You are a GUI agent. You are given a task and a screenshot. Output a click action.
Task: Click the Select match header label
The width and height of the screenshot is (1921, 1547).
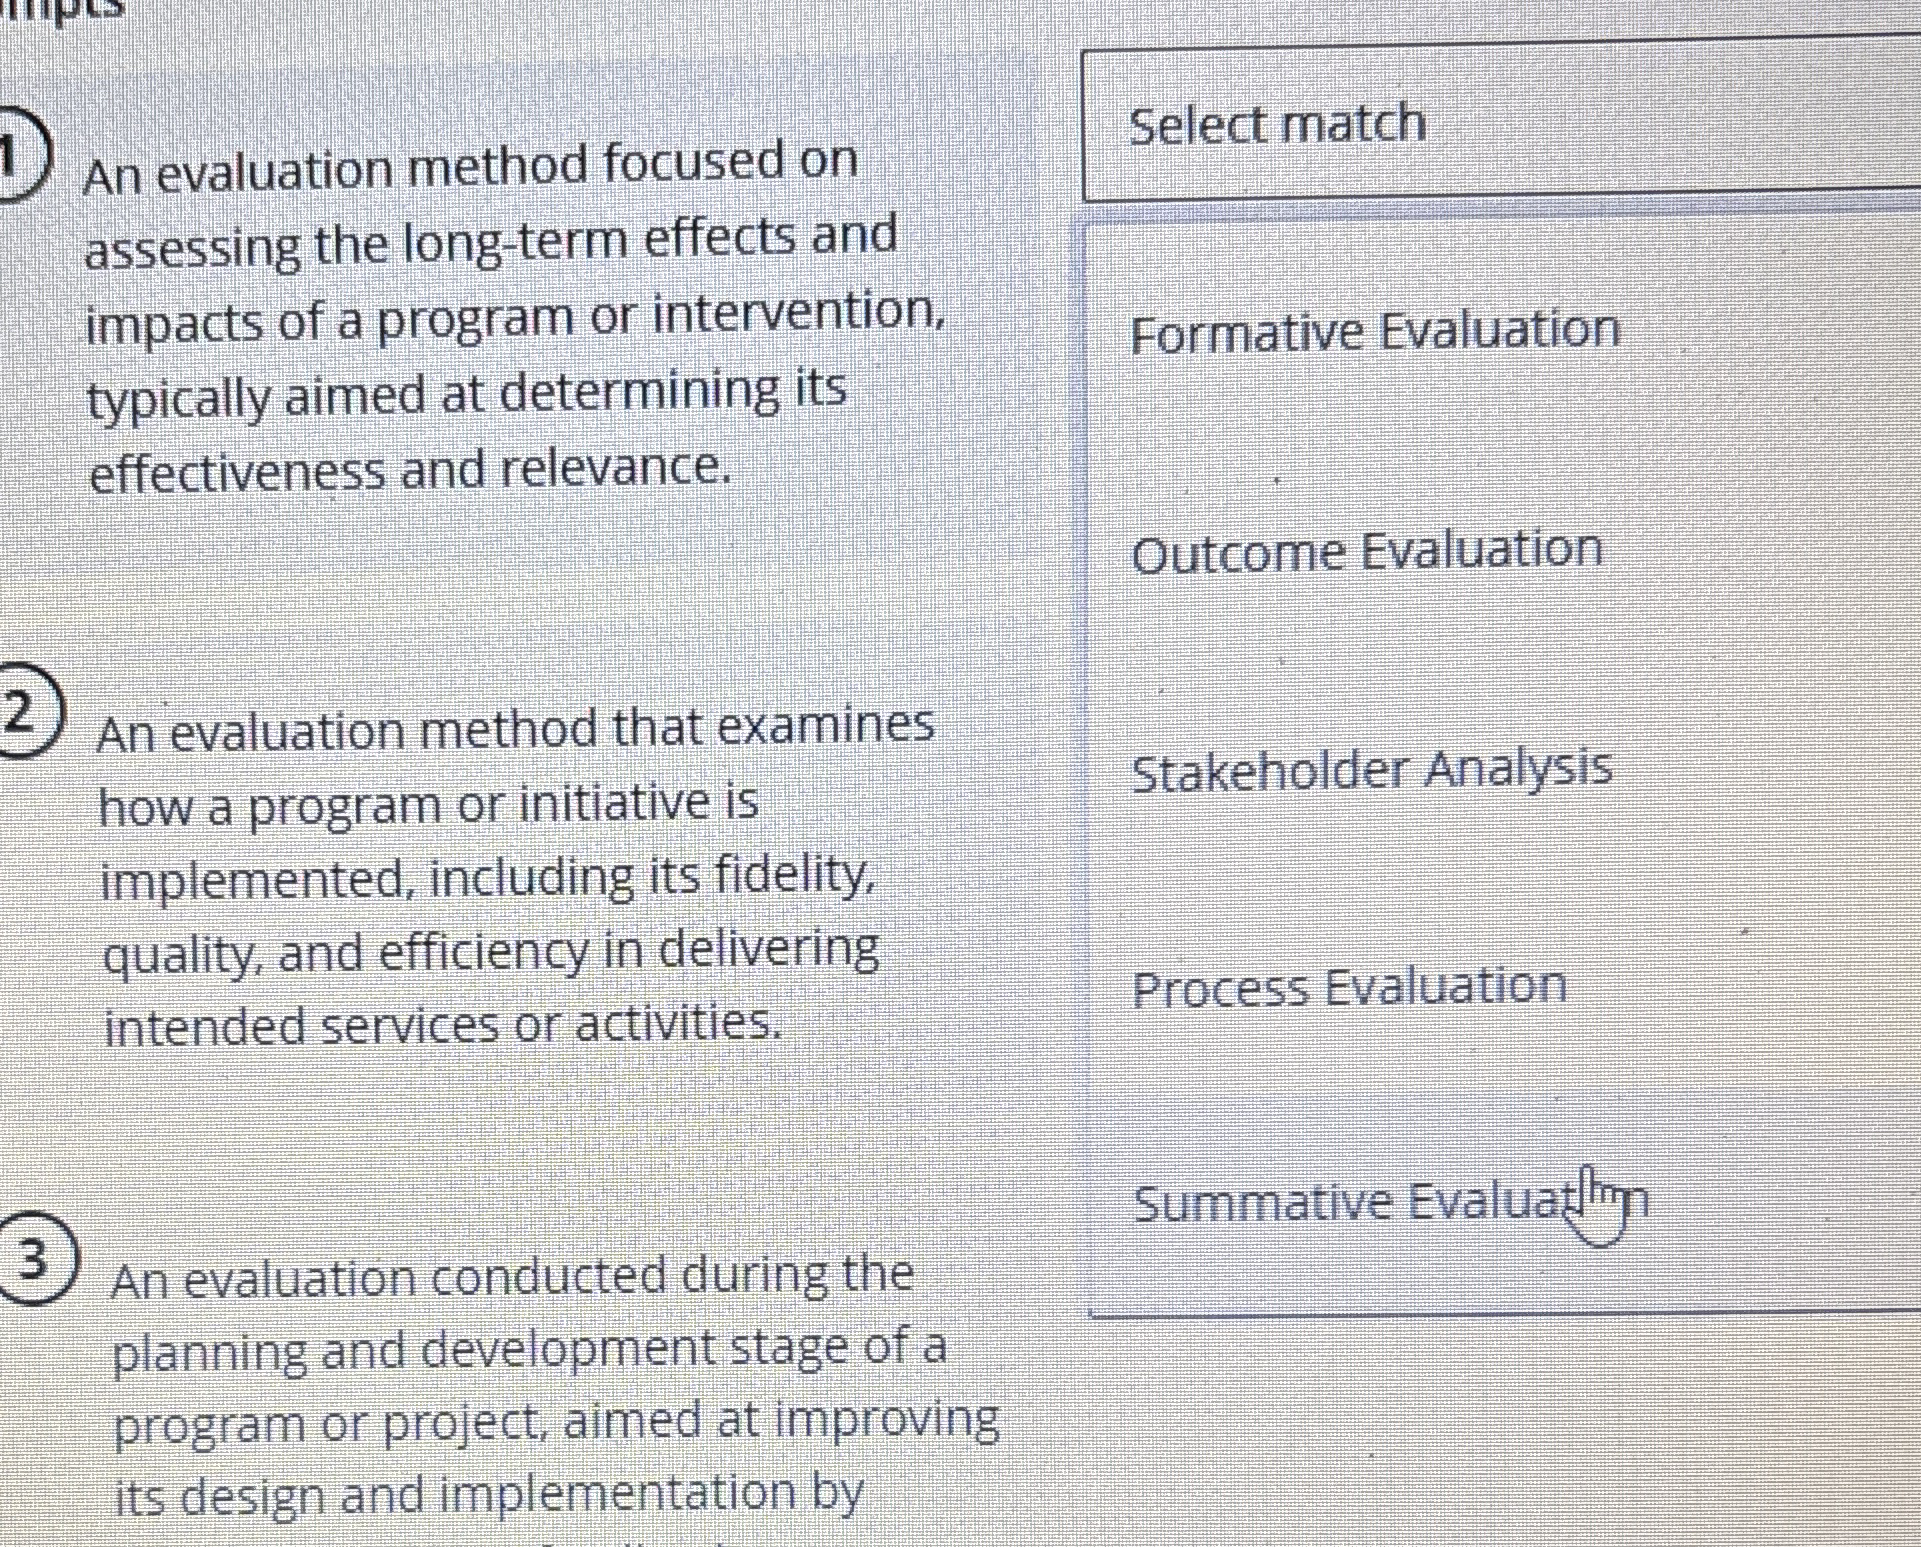pyautogui.click(x=1276, y=122)
